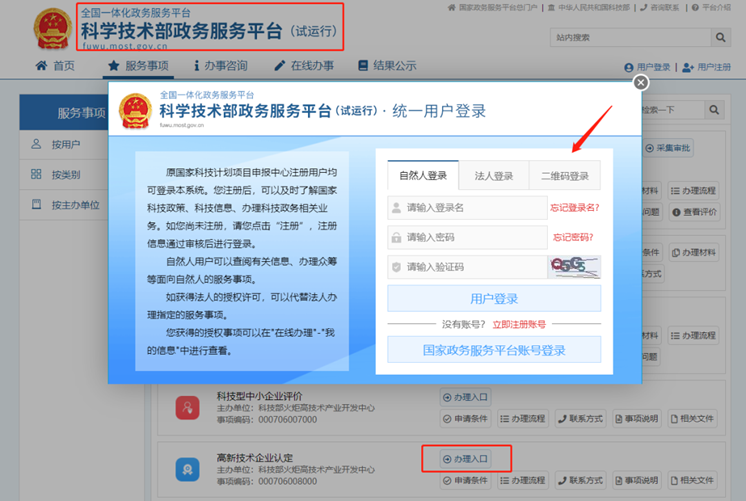Switch to the 法人登录 tab
Viewport: 746px width, 501px height.
click(494, 176)
